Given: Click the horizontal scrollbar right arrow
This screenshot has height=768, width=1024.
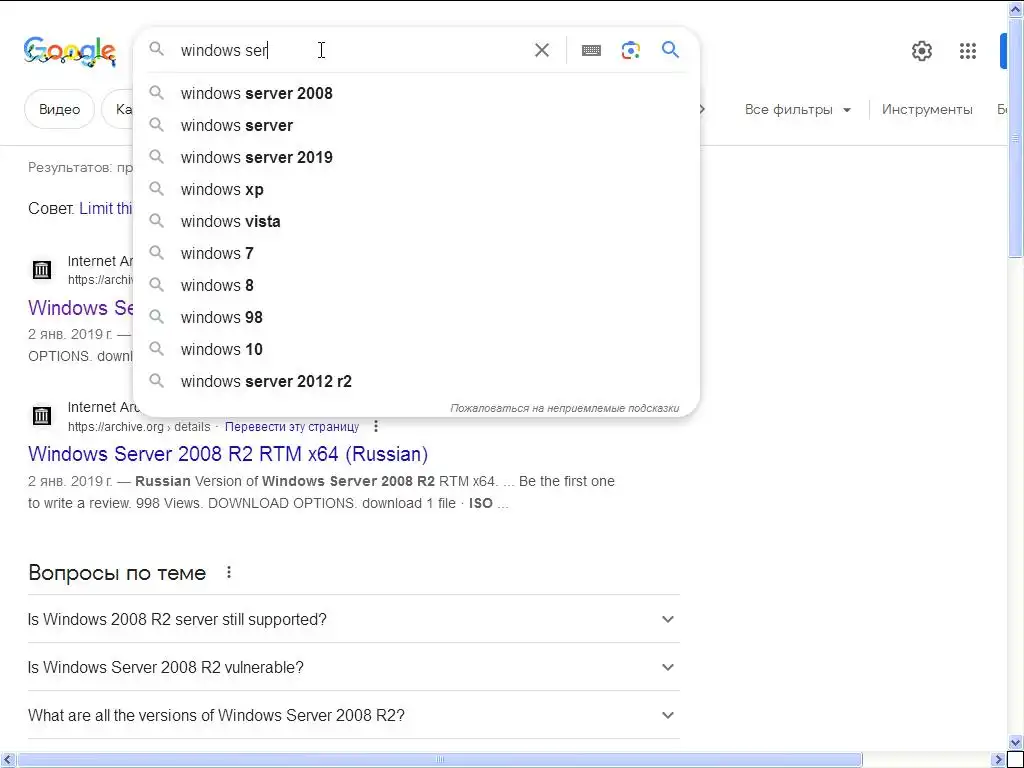Looking at the screenshot, I should point(1000,760).
